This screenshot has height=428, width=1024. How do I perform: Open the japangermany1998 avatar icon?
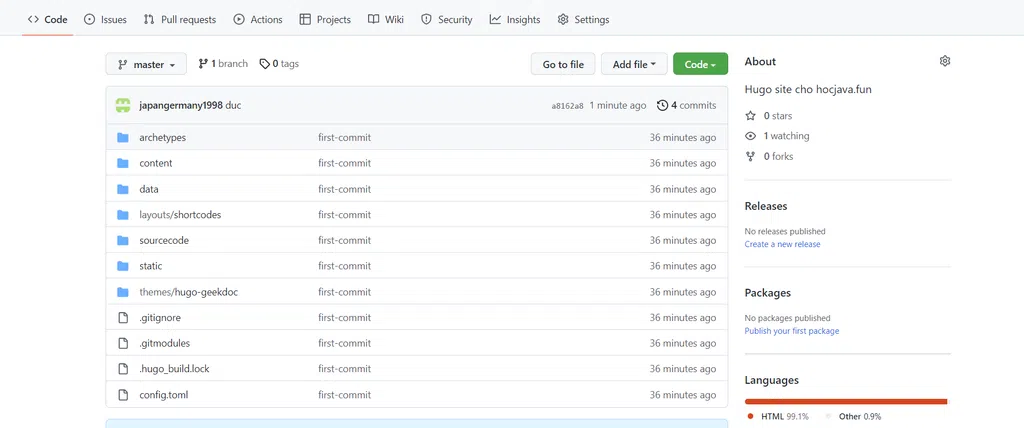coord(123,105)
